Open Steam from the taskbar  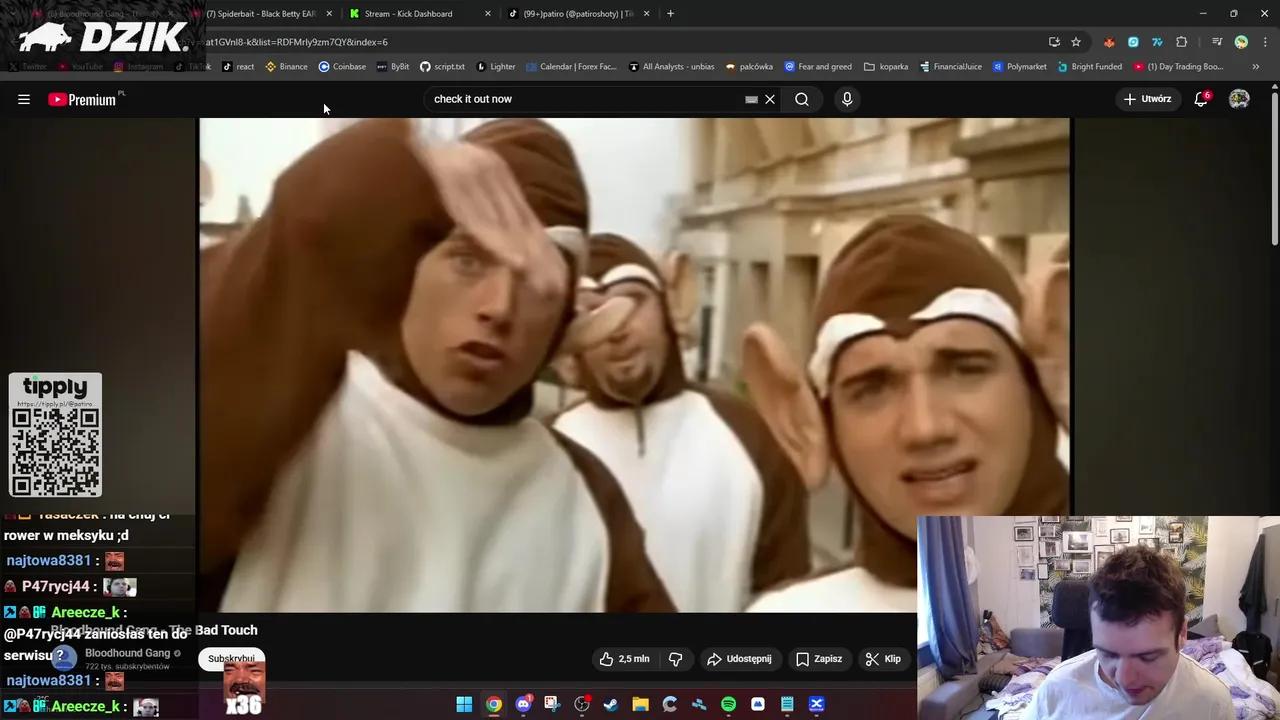611,704
